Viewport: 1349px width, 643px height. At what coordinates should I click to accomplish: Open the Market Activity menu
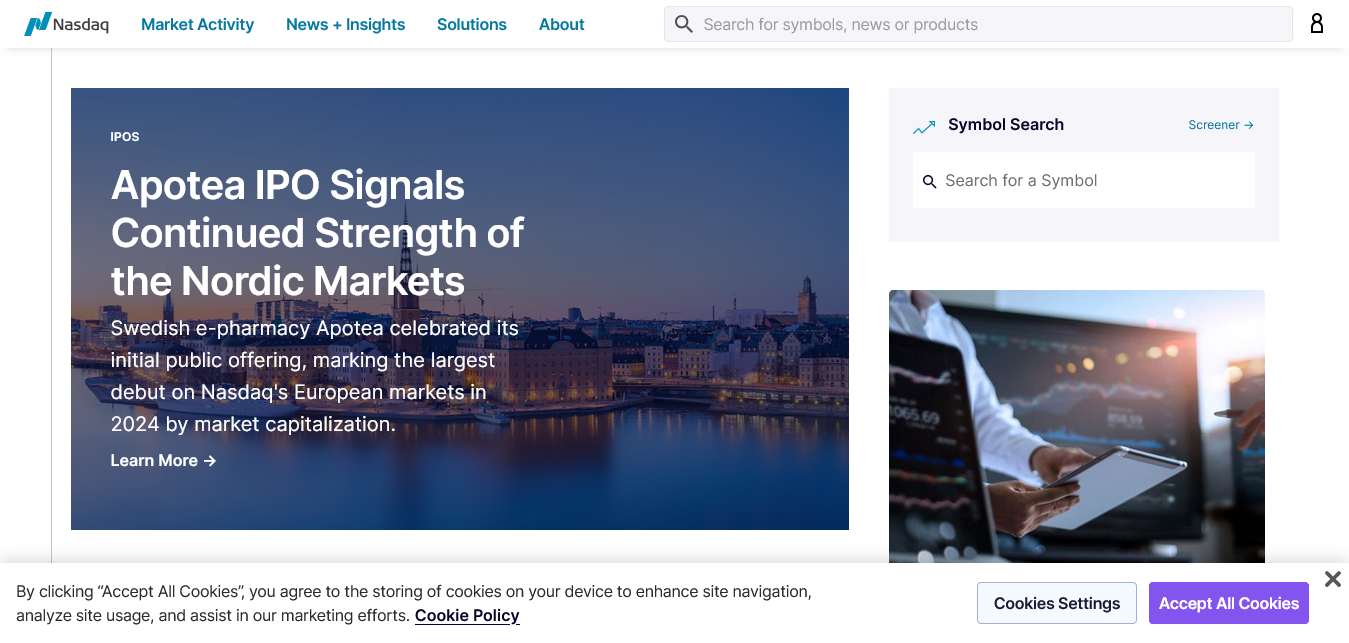[x=197, y=24]
